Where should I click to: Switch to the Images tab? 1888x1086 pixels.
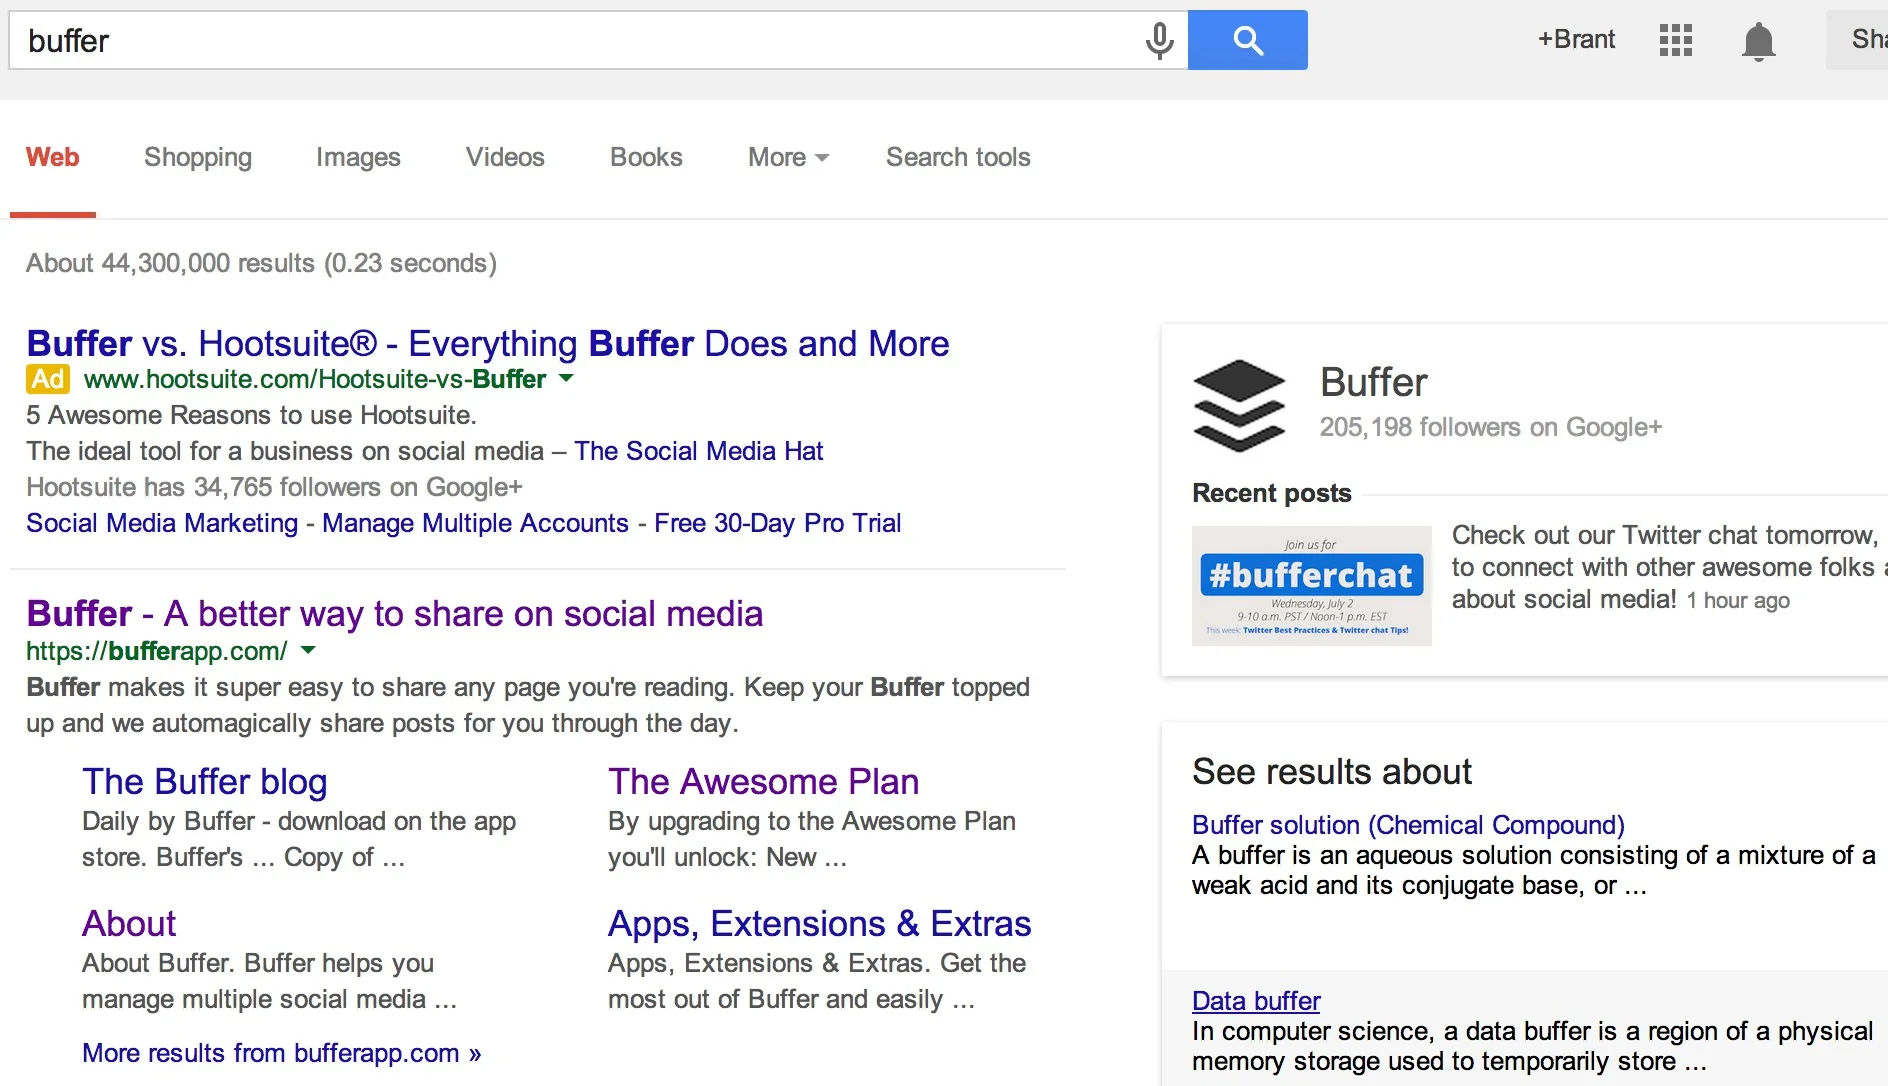click(x=358, y=157)
